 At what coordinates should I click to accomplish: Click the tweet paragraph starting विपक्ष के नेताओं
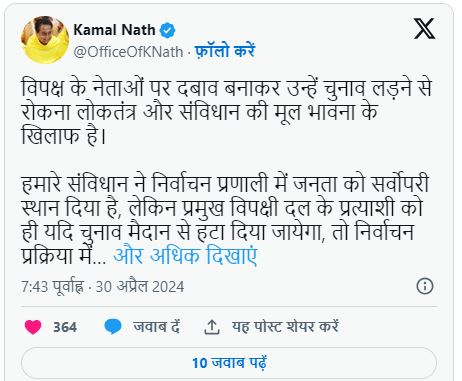point(227,112)
